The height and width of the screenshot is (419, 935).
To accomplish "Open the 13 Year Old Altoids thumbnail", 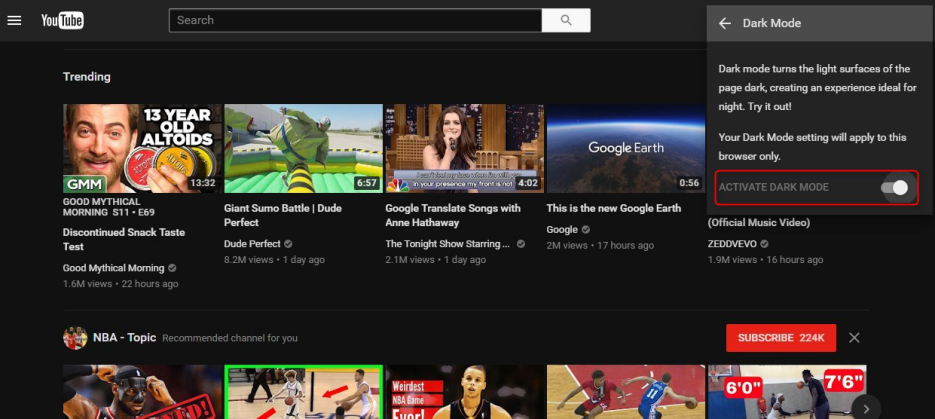I will 142,148.
